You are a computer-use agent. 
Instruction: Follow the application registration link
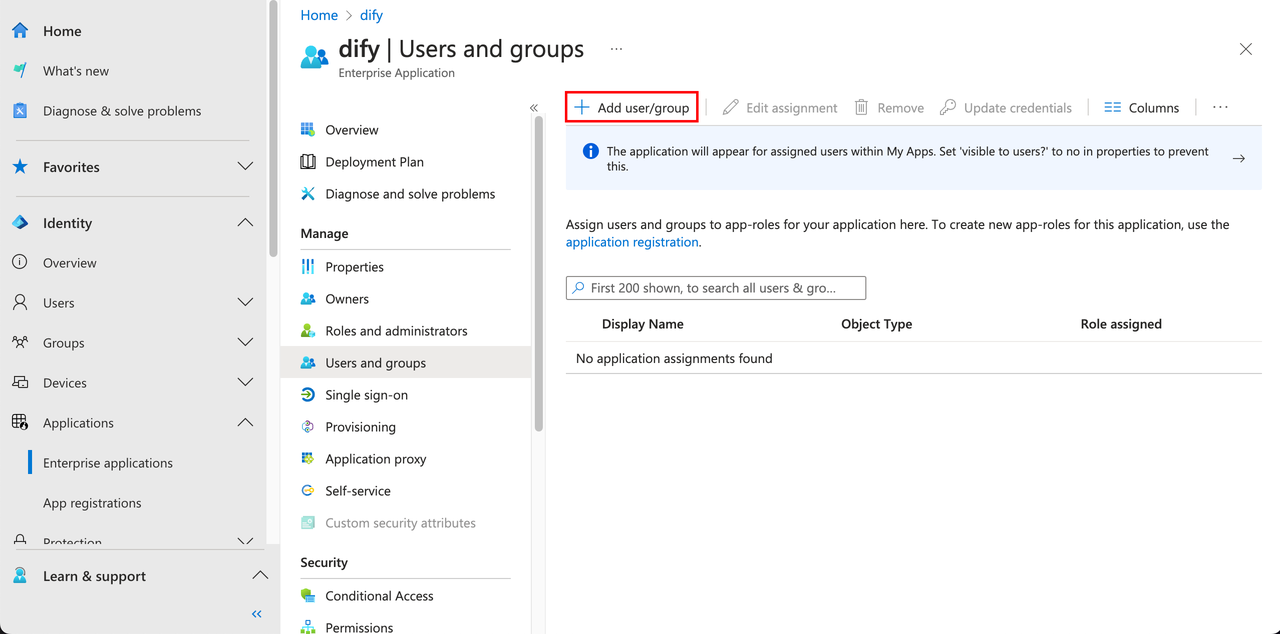click(632, 242)
